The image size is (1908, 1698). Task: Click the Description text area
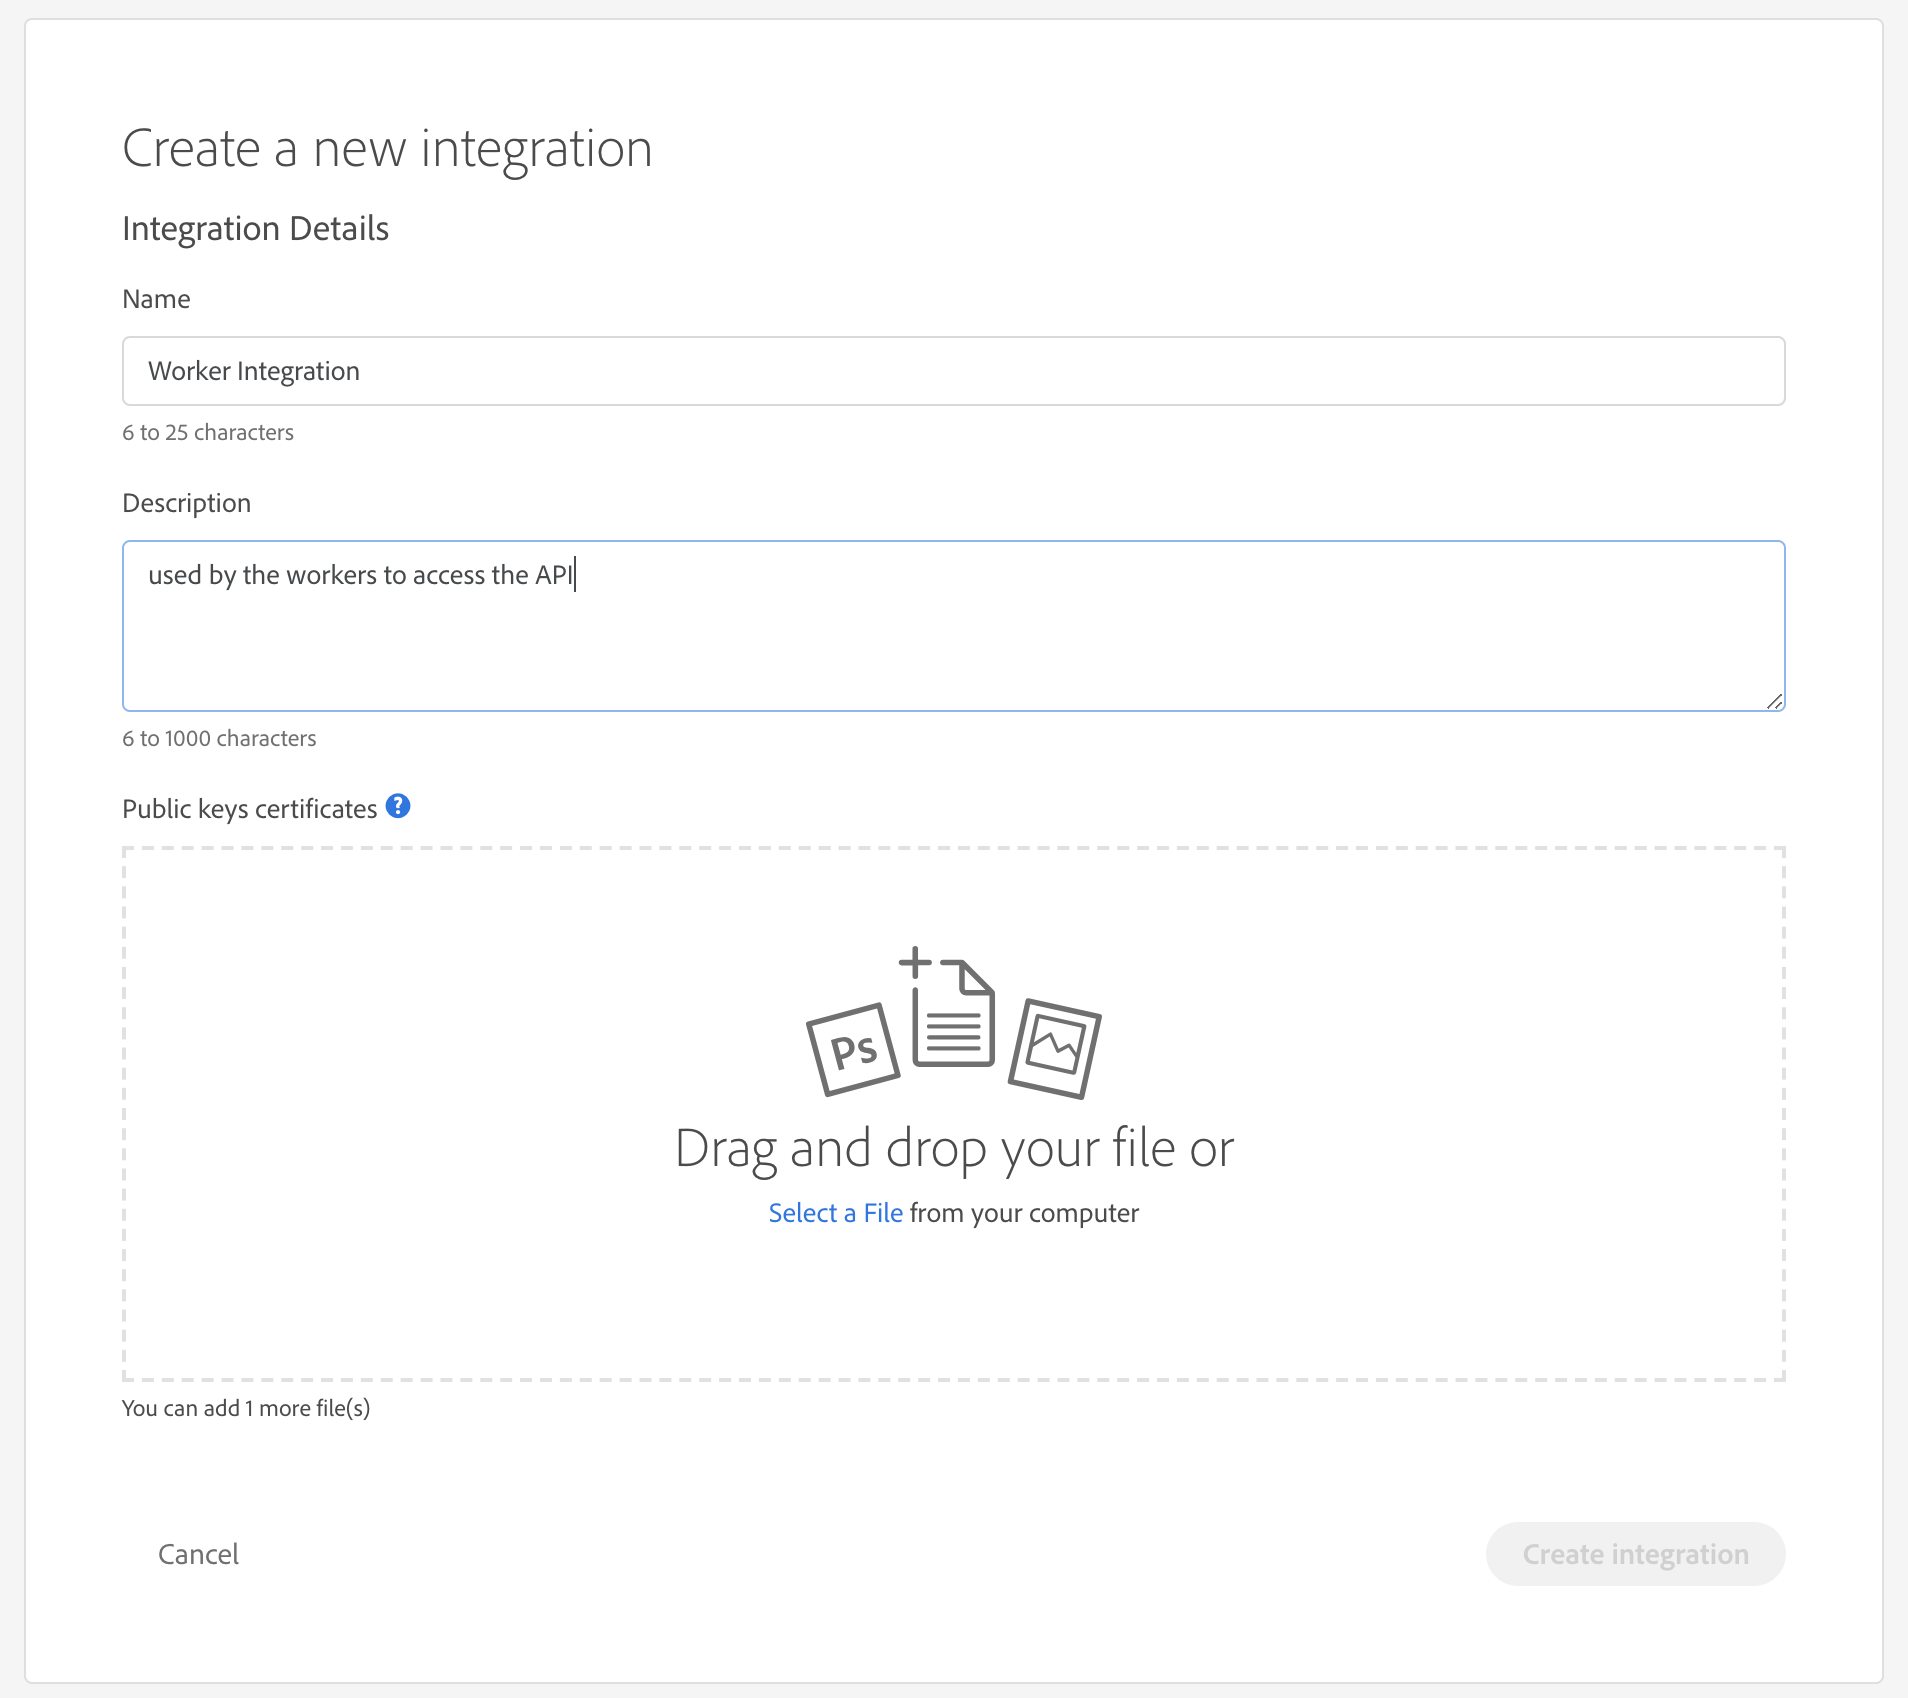[950, 626]
